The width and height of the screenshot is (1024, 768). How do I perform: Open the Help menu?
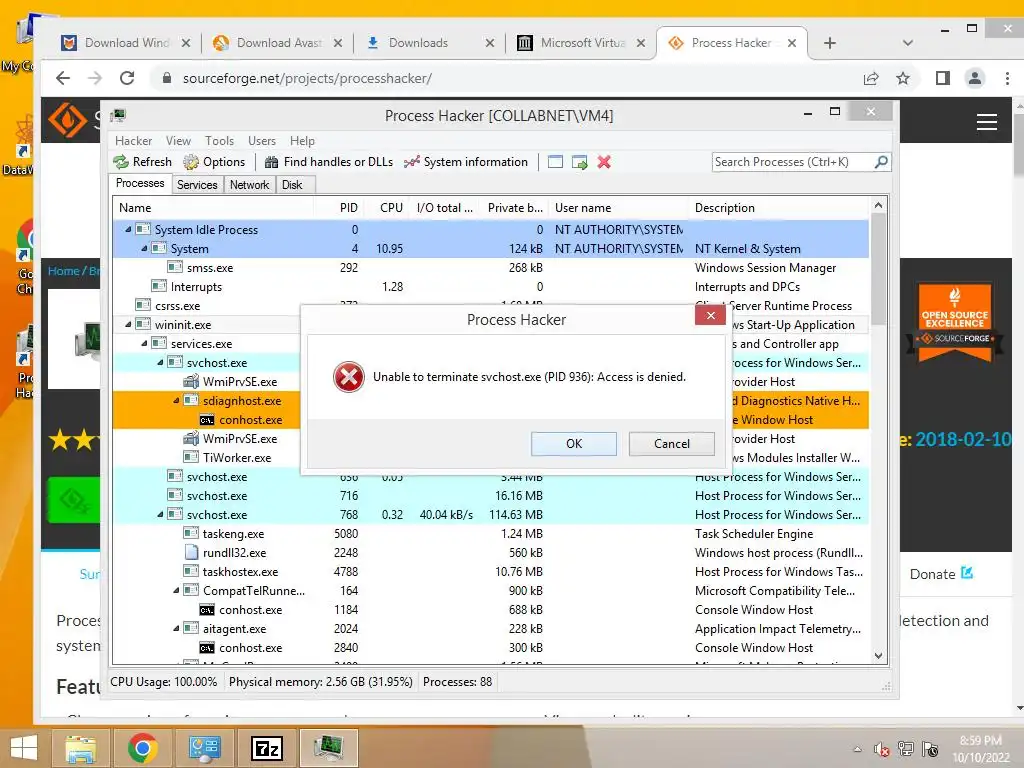click(x=302, y=141)
